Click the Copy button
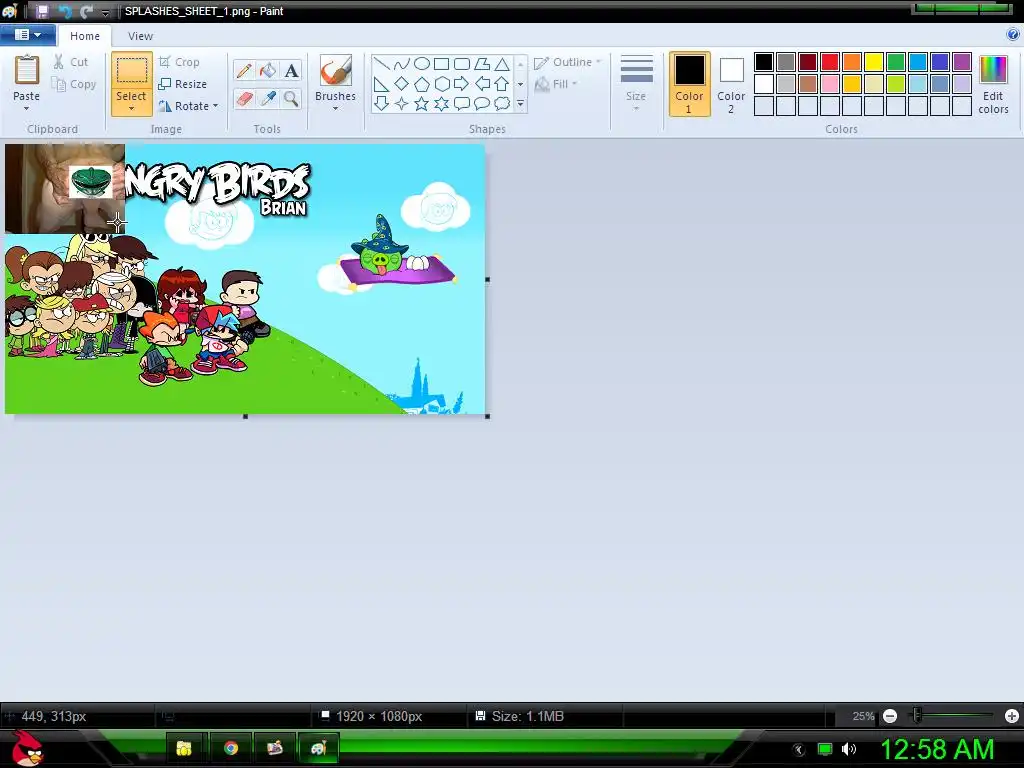1024x768 pixels. click(x=74, y=84)
